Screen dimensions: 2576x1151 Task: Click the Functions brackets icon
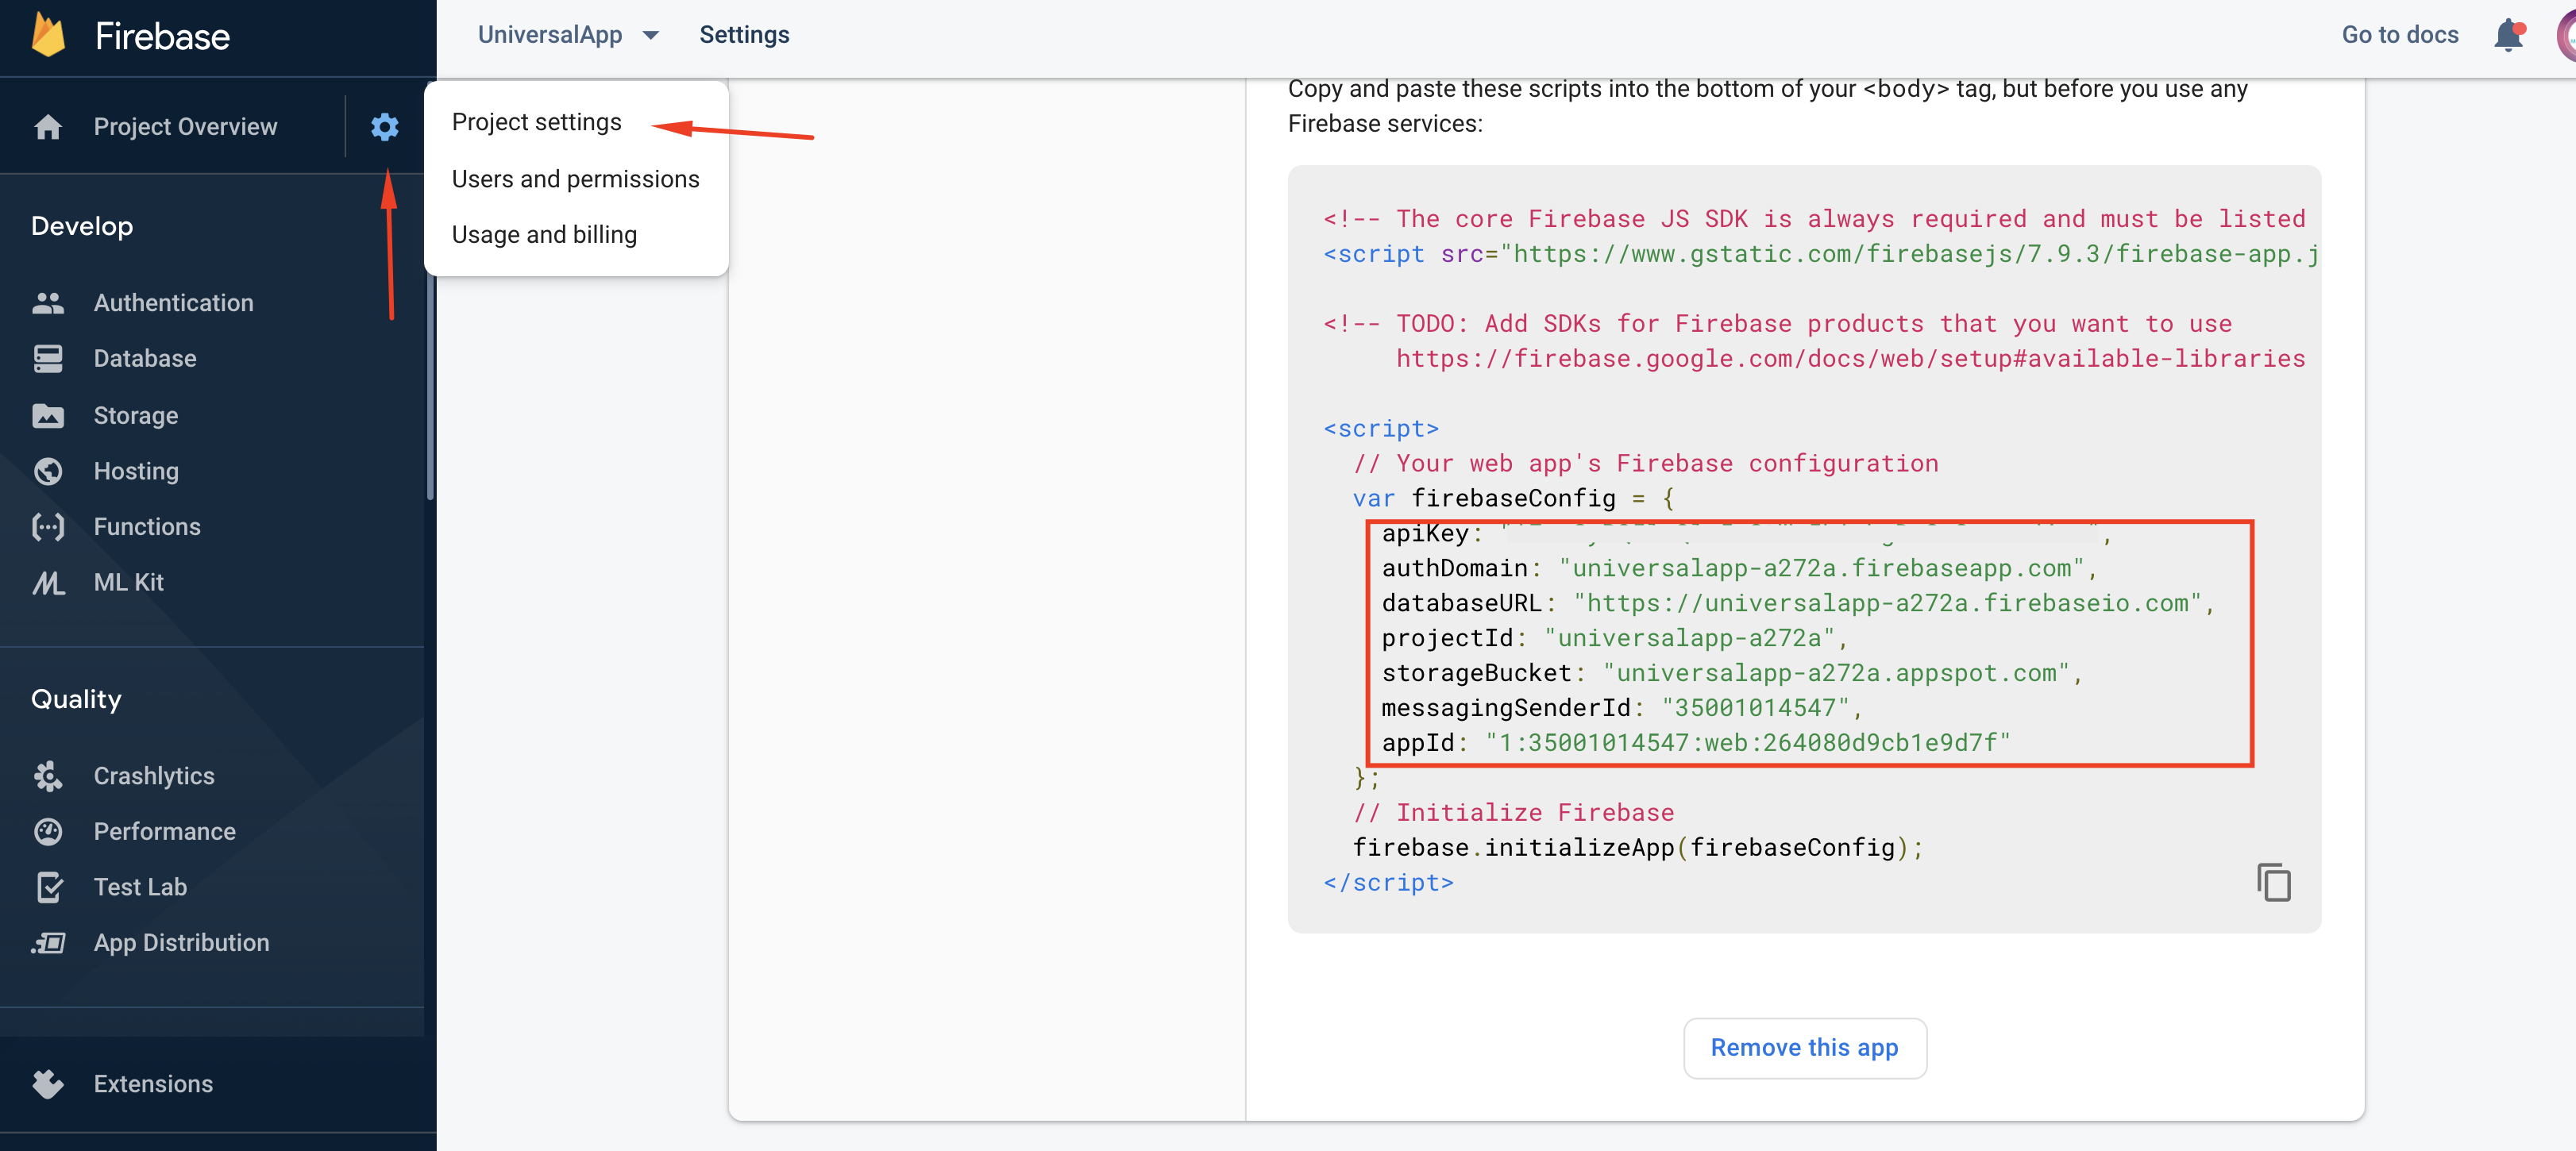pyautogui.click(x=48, y=527)
